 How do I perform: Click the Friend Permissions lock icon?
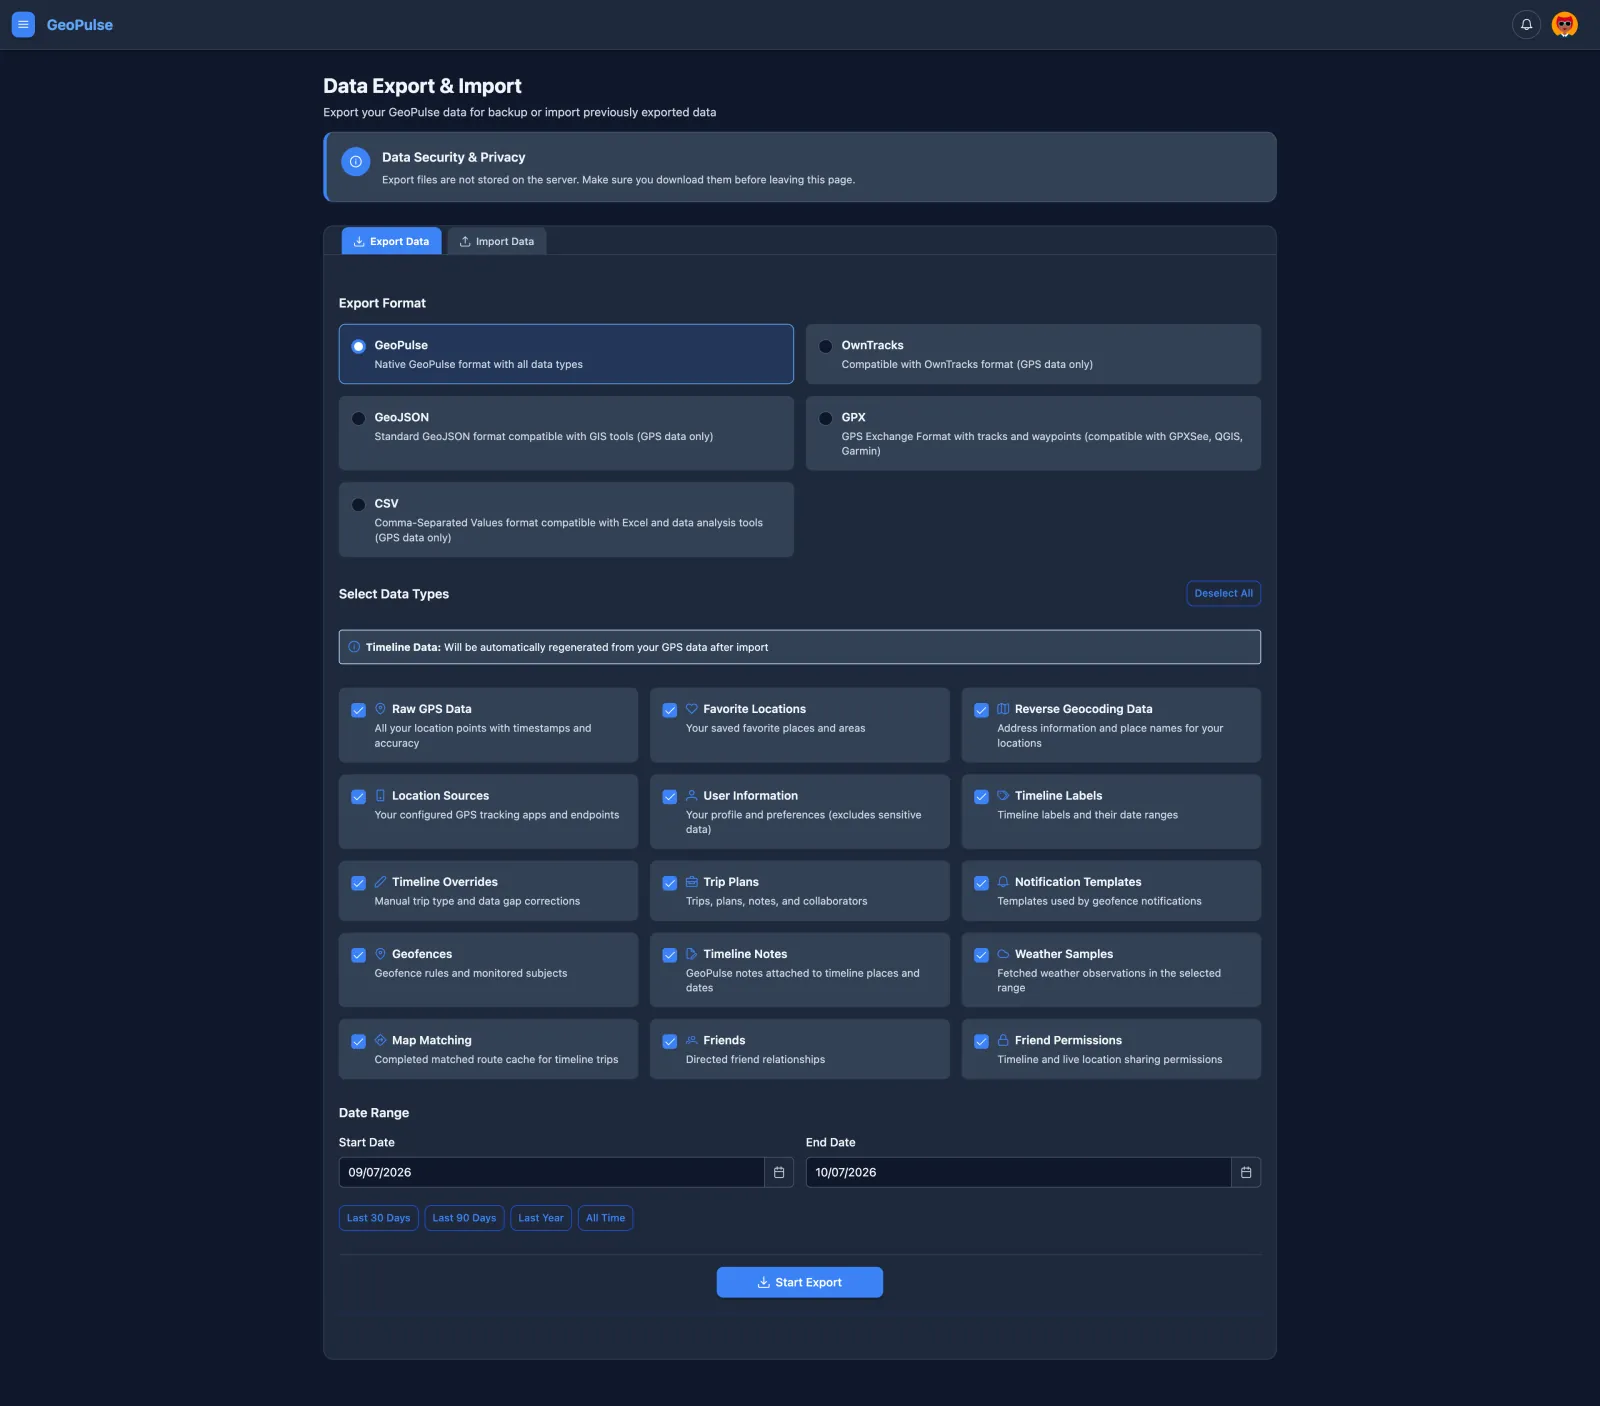[1003, 1040]
